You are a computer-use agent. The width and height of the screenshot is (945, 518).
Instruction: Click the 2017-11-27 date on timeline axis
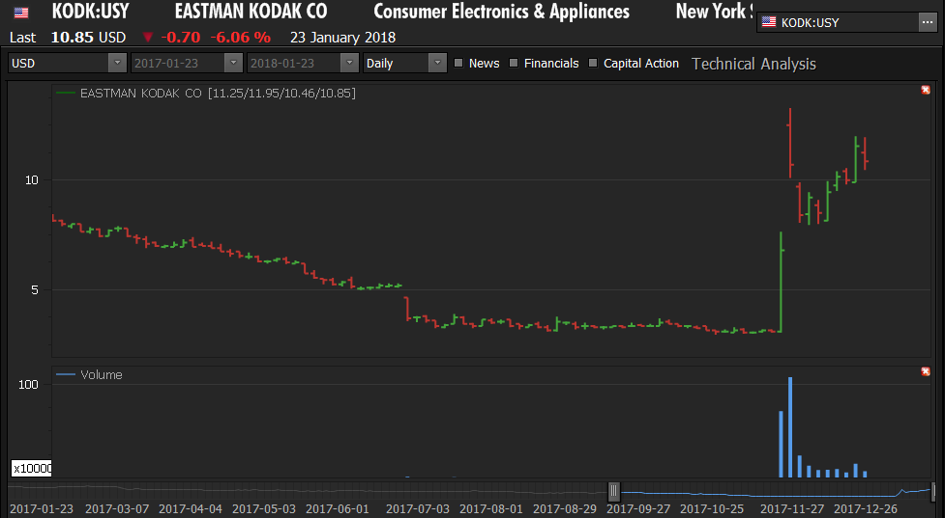(x=791, y=509)
